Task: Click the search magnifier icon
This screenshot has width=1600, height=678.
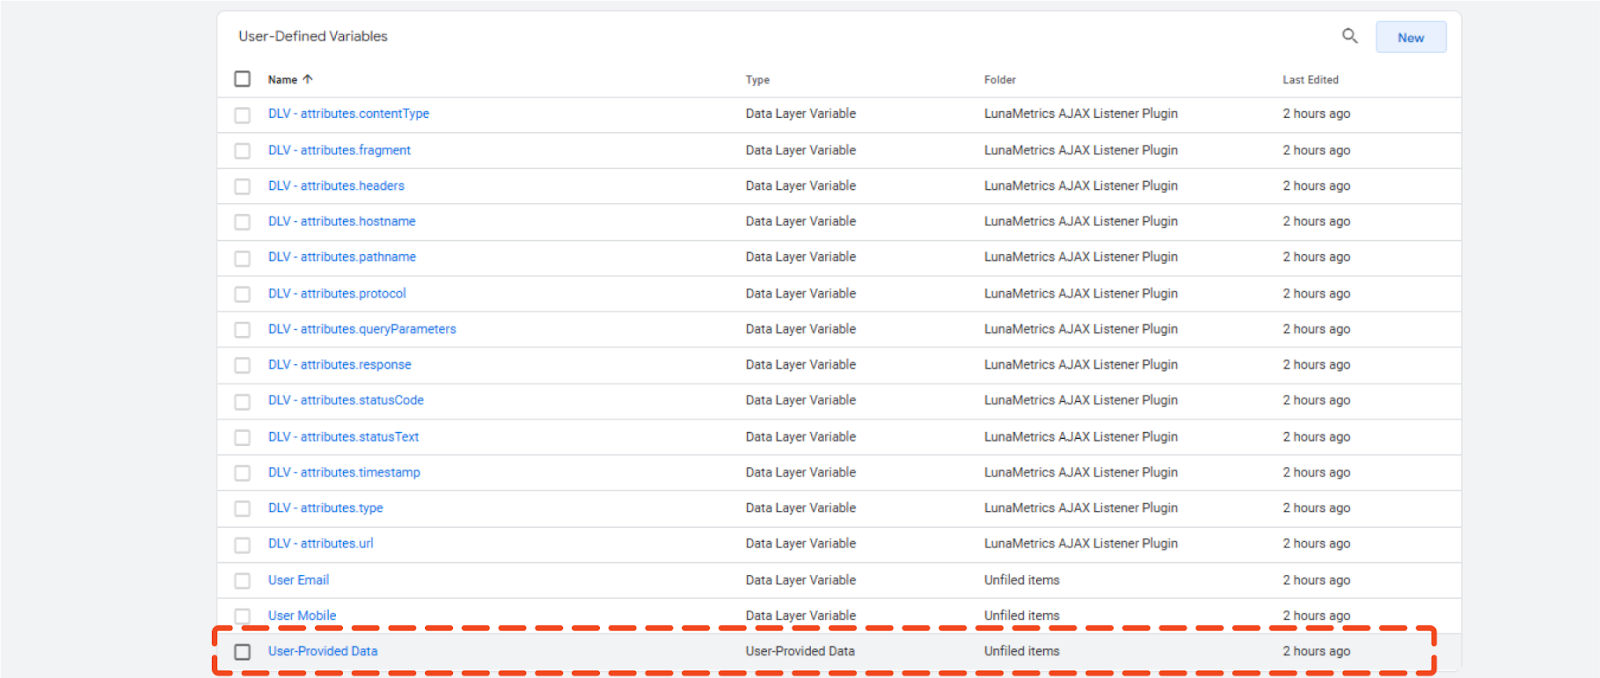Action: (1349, 36)
